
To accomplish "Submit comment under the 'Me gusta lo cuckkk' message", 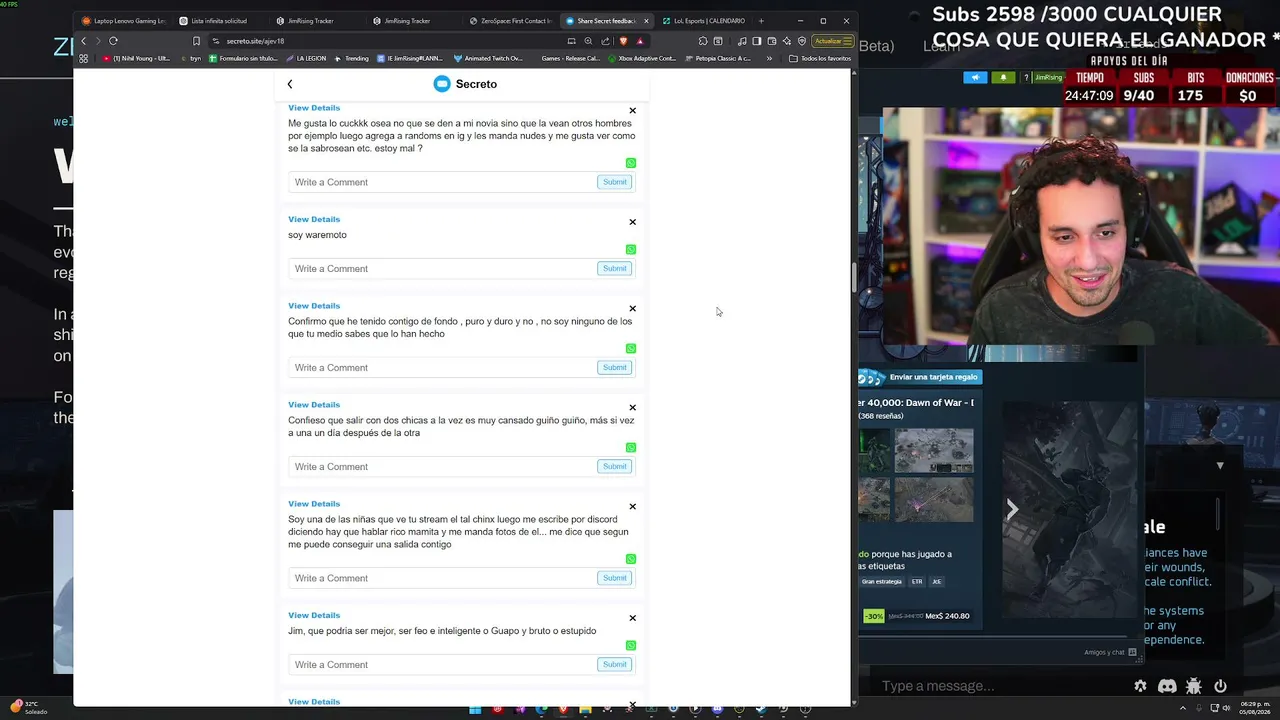I will (x=614, y=182).
